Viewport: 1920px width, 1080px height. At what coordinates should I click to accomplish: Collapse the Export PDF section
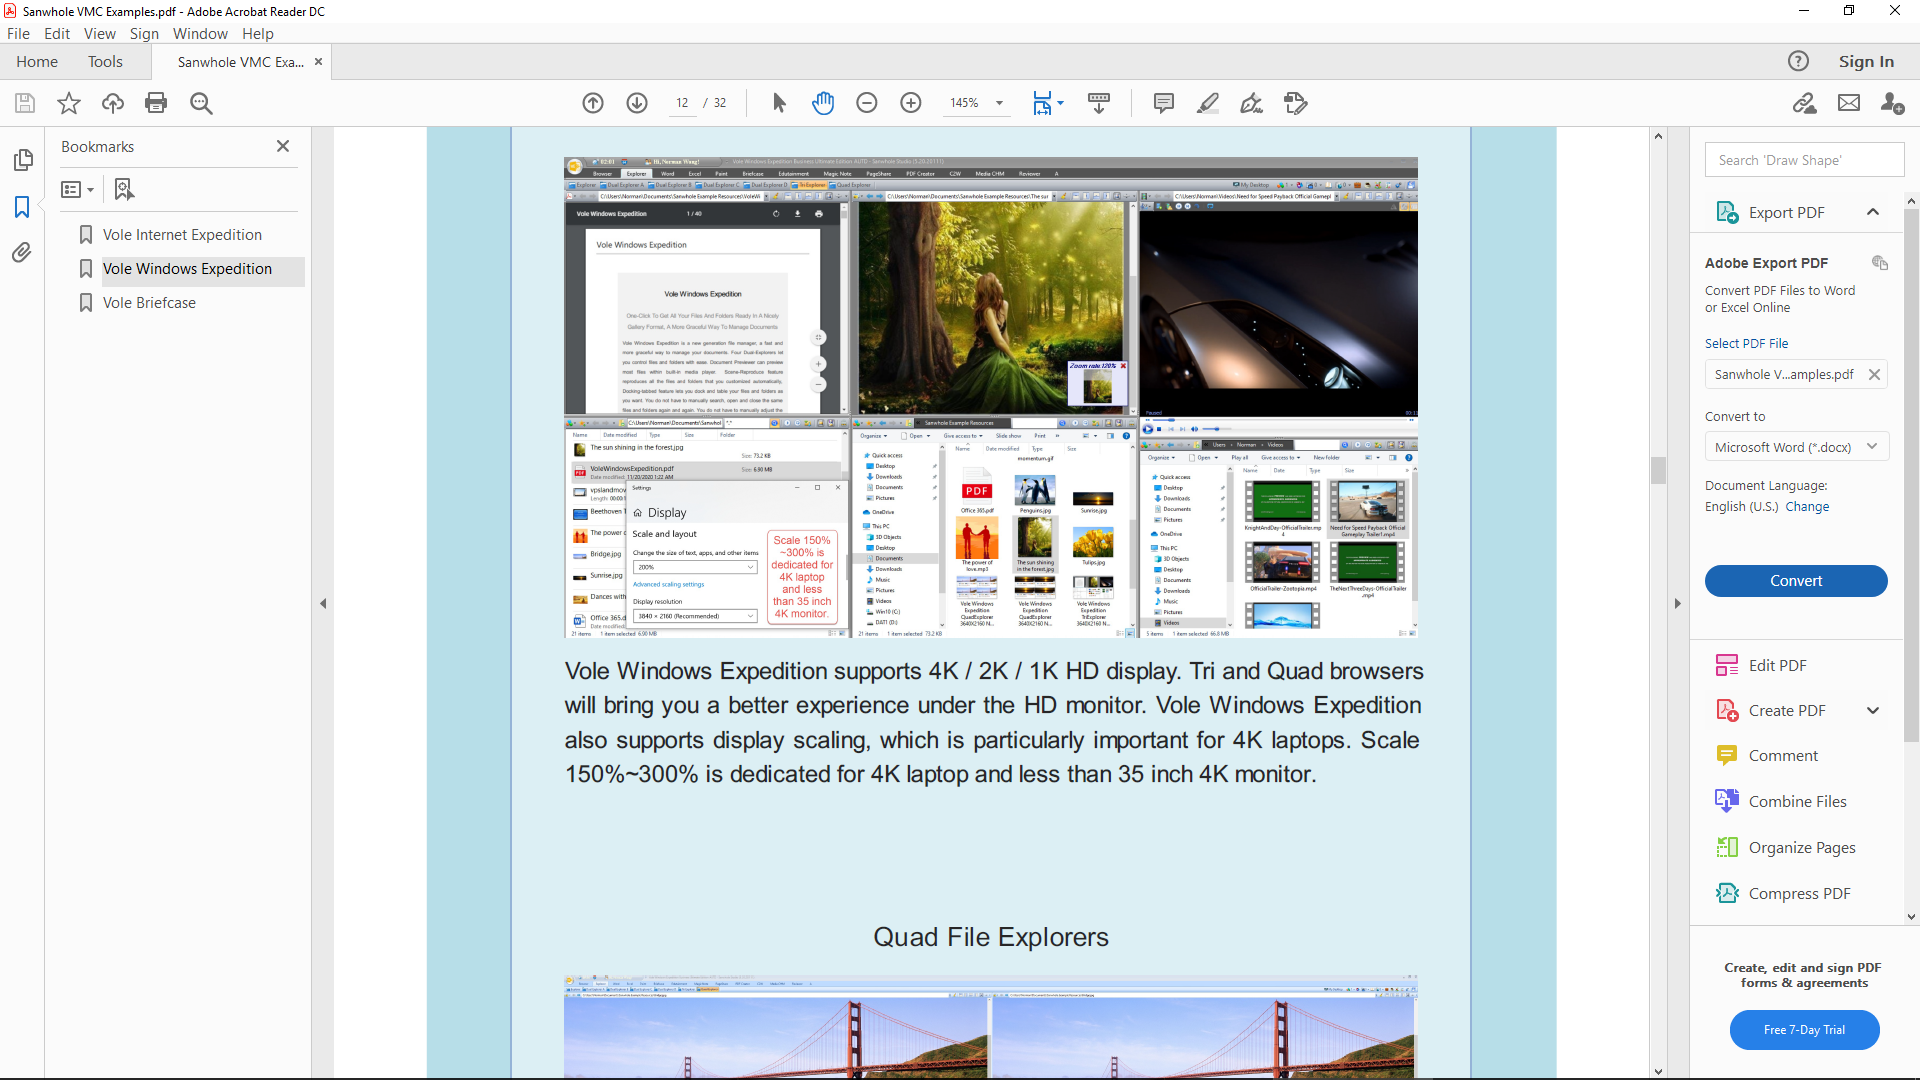pyautogui.click(x=1873, y=212)
